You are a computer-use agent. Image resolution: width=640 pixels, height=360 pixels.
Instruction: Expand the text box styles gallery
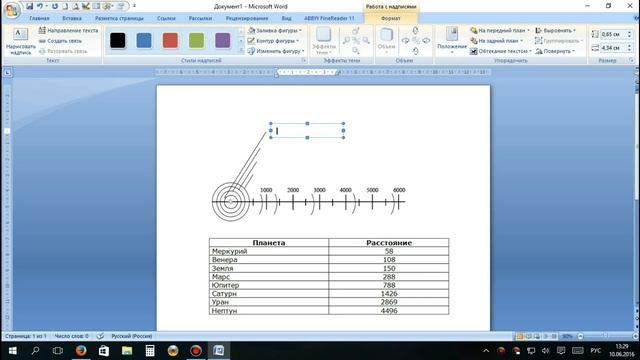tap(241, 51)
